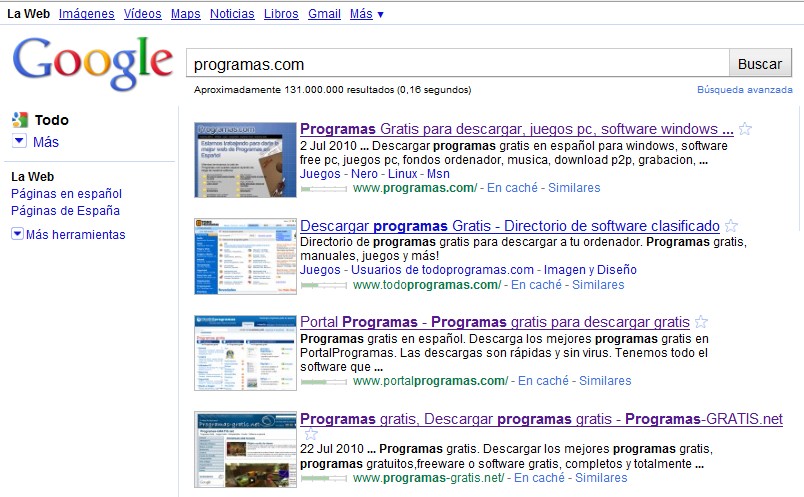Screen dimensions: 804x497
Task: Open Noticias in top navigation bar
Action: (x=232, y=14)
